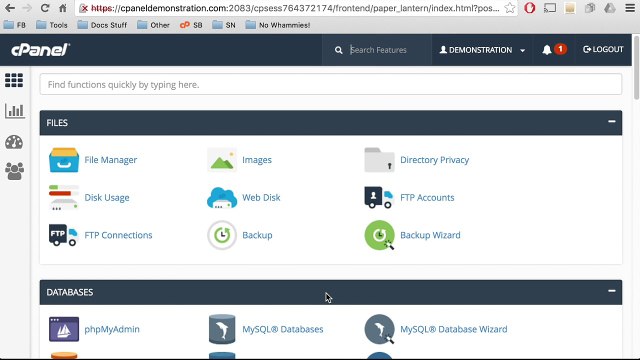The image size is (640, 360).
Task: Click the cast extension icon
Action: pyautogui.click(x=550, y=8)
